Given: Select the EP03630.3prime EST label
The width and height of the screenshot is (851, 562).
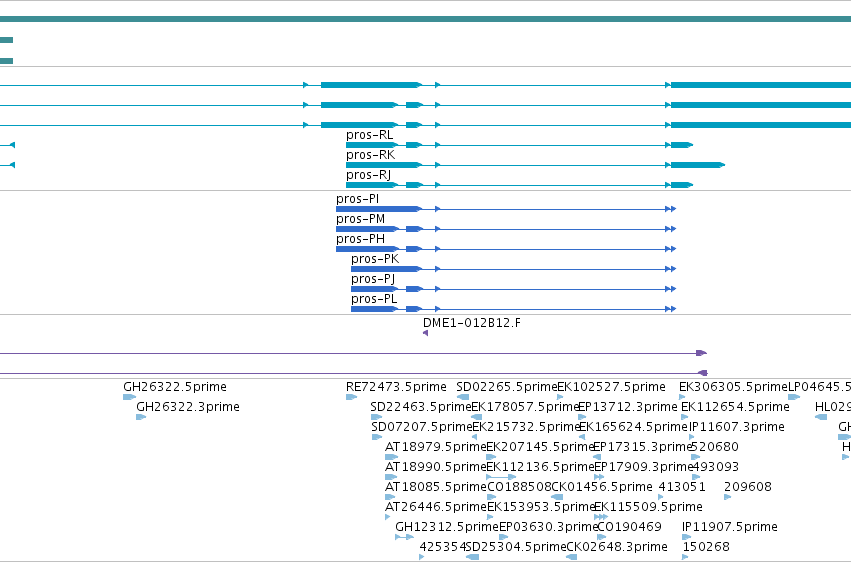Looking at the screenshot, I should point(548,528).
